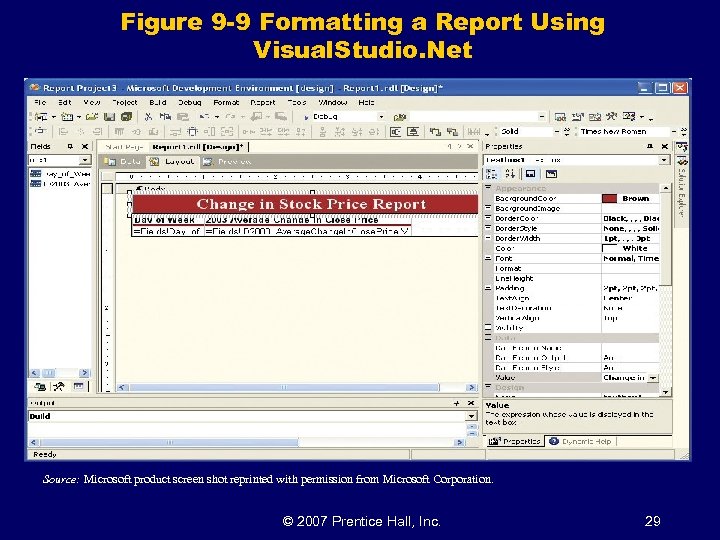Click the Copy toolbar icon

[x=165, y=117]
